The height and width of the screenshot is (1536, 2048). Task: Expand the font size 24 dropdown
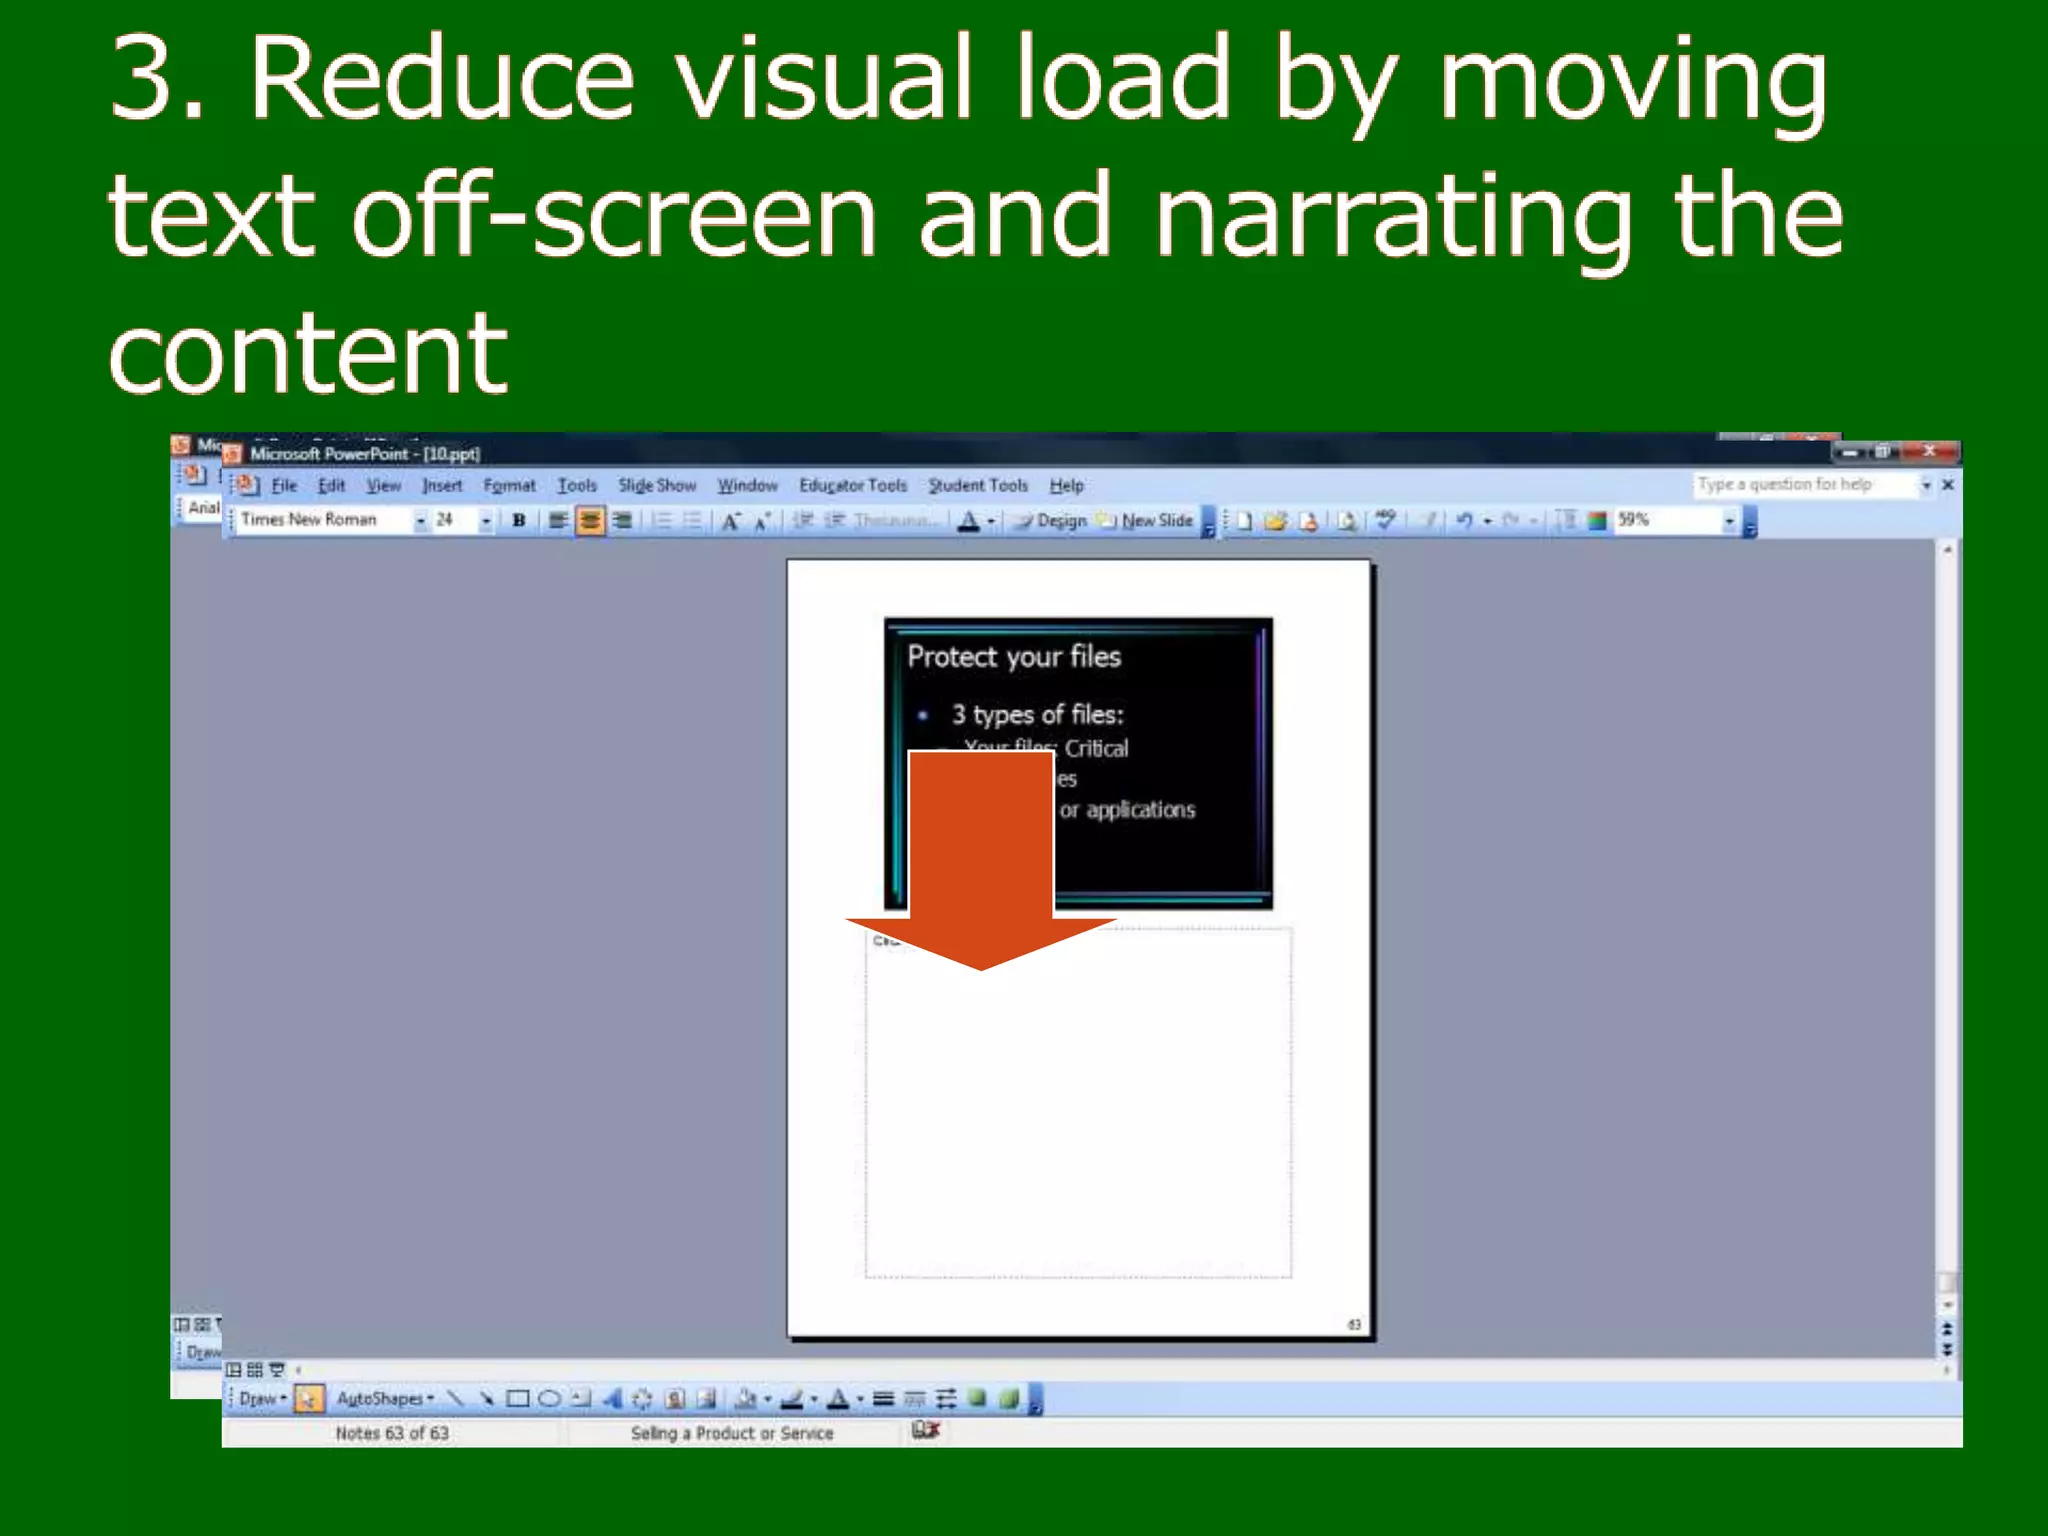click(486, 520)
